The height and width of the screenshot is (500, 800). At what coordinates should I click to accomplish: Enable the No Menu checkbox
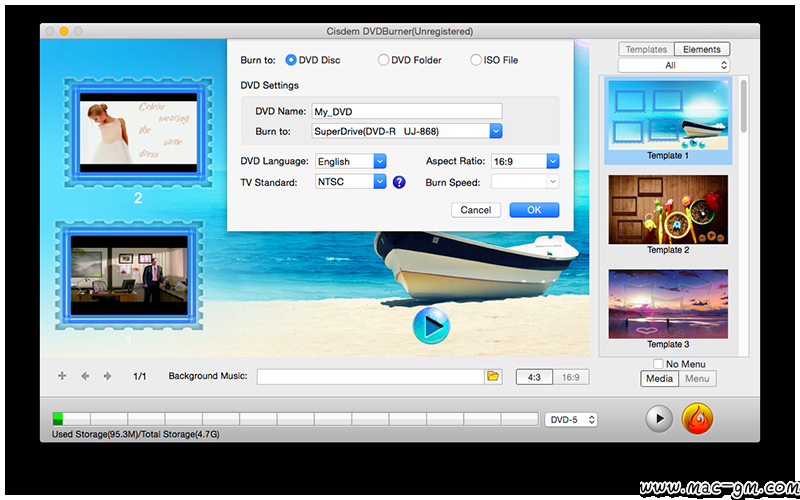pyautogui.click(x=659, y=364)
